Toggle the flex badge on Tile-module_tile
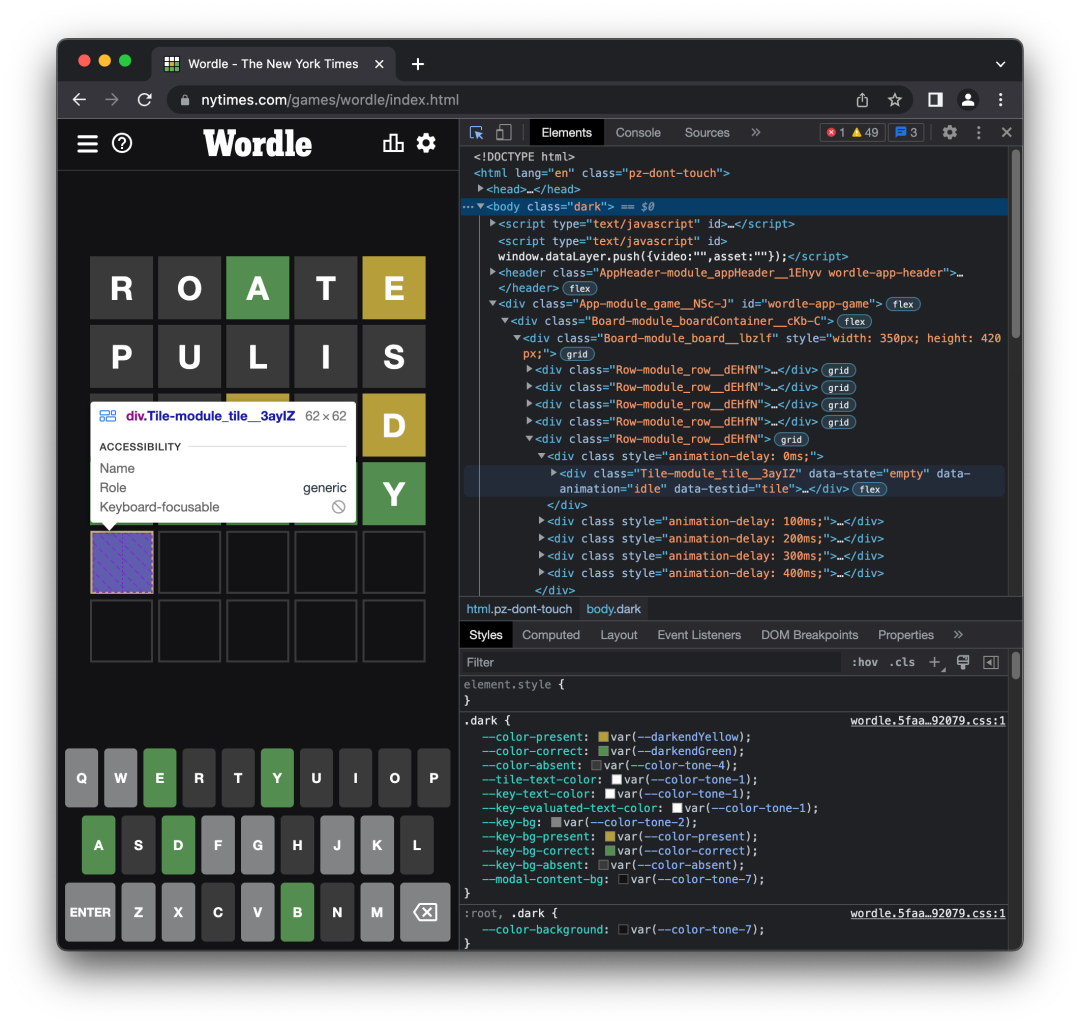Image resolution: width=1080 pixels, height=1026 pixels. tap(870, 490)
